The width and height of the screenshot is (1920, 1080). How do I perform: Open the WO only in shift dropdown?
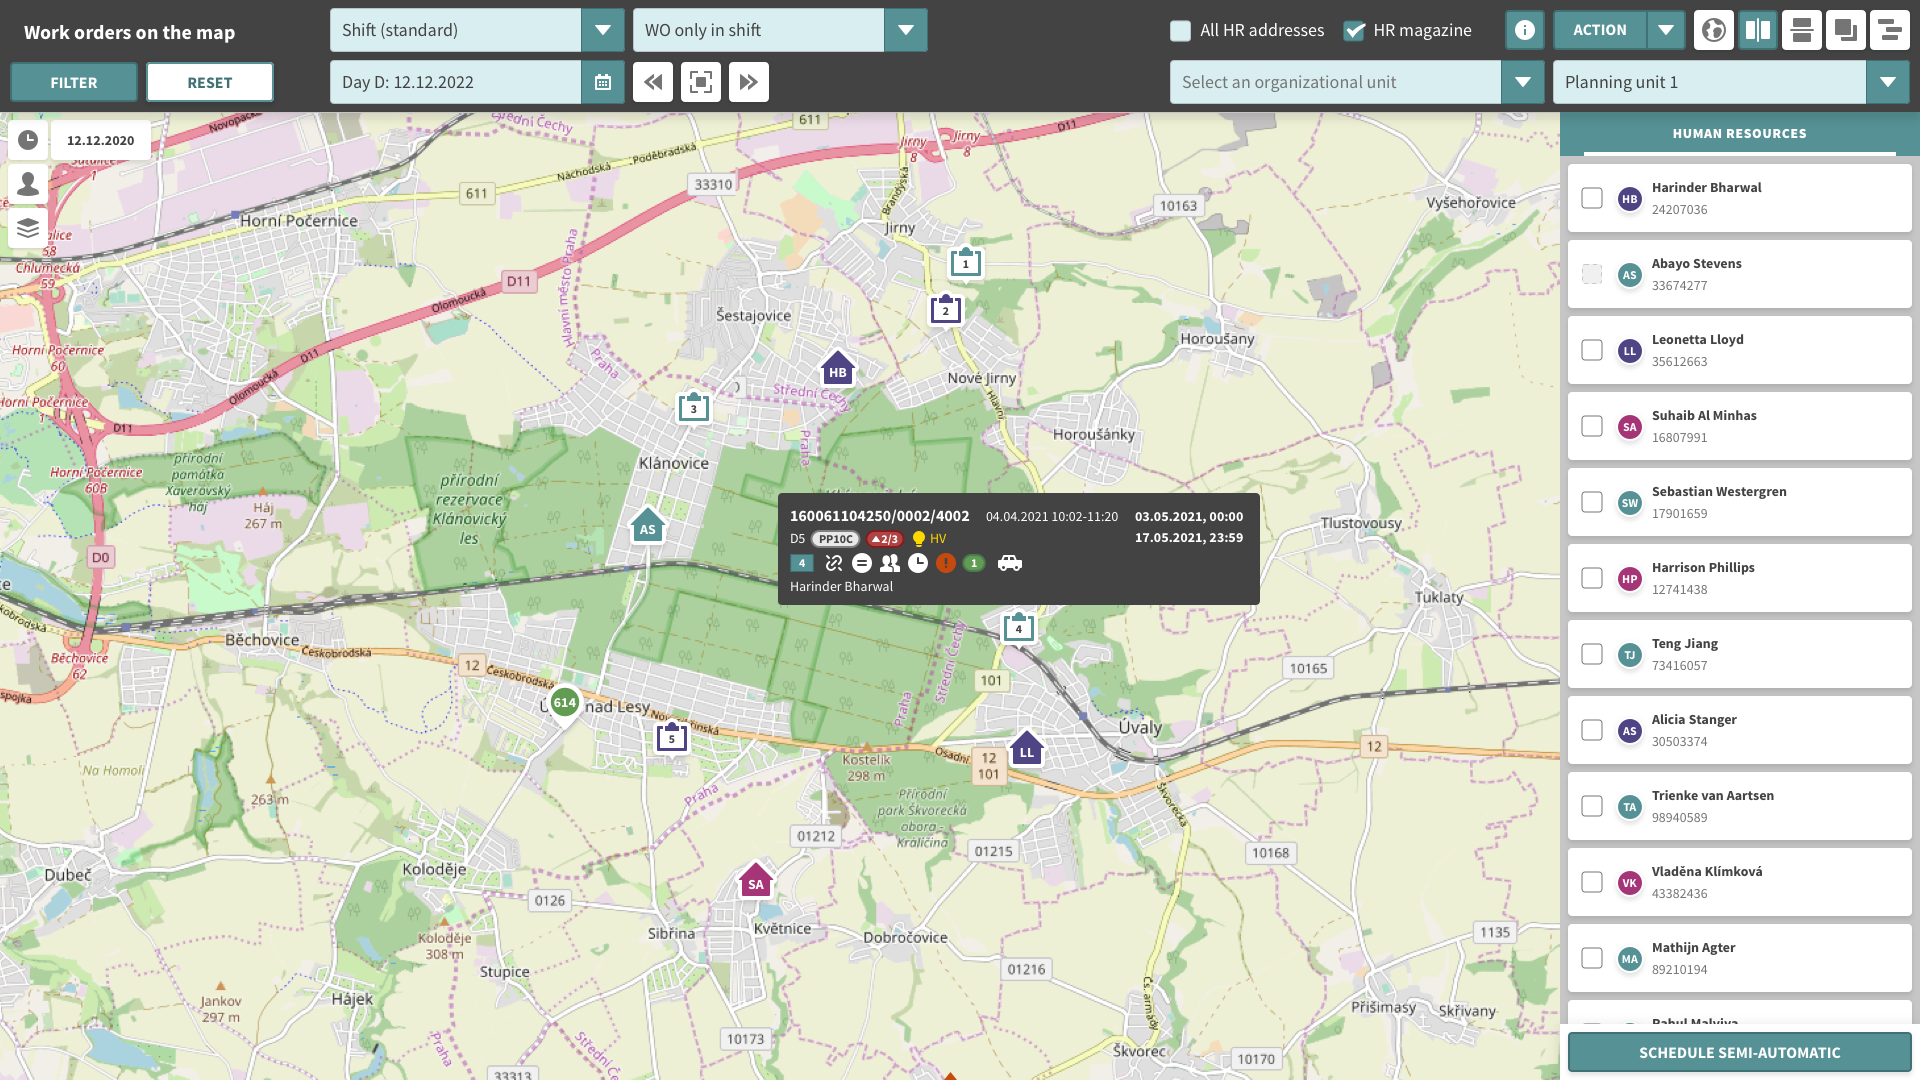780,30
